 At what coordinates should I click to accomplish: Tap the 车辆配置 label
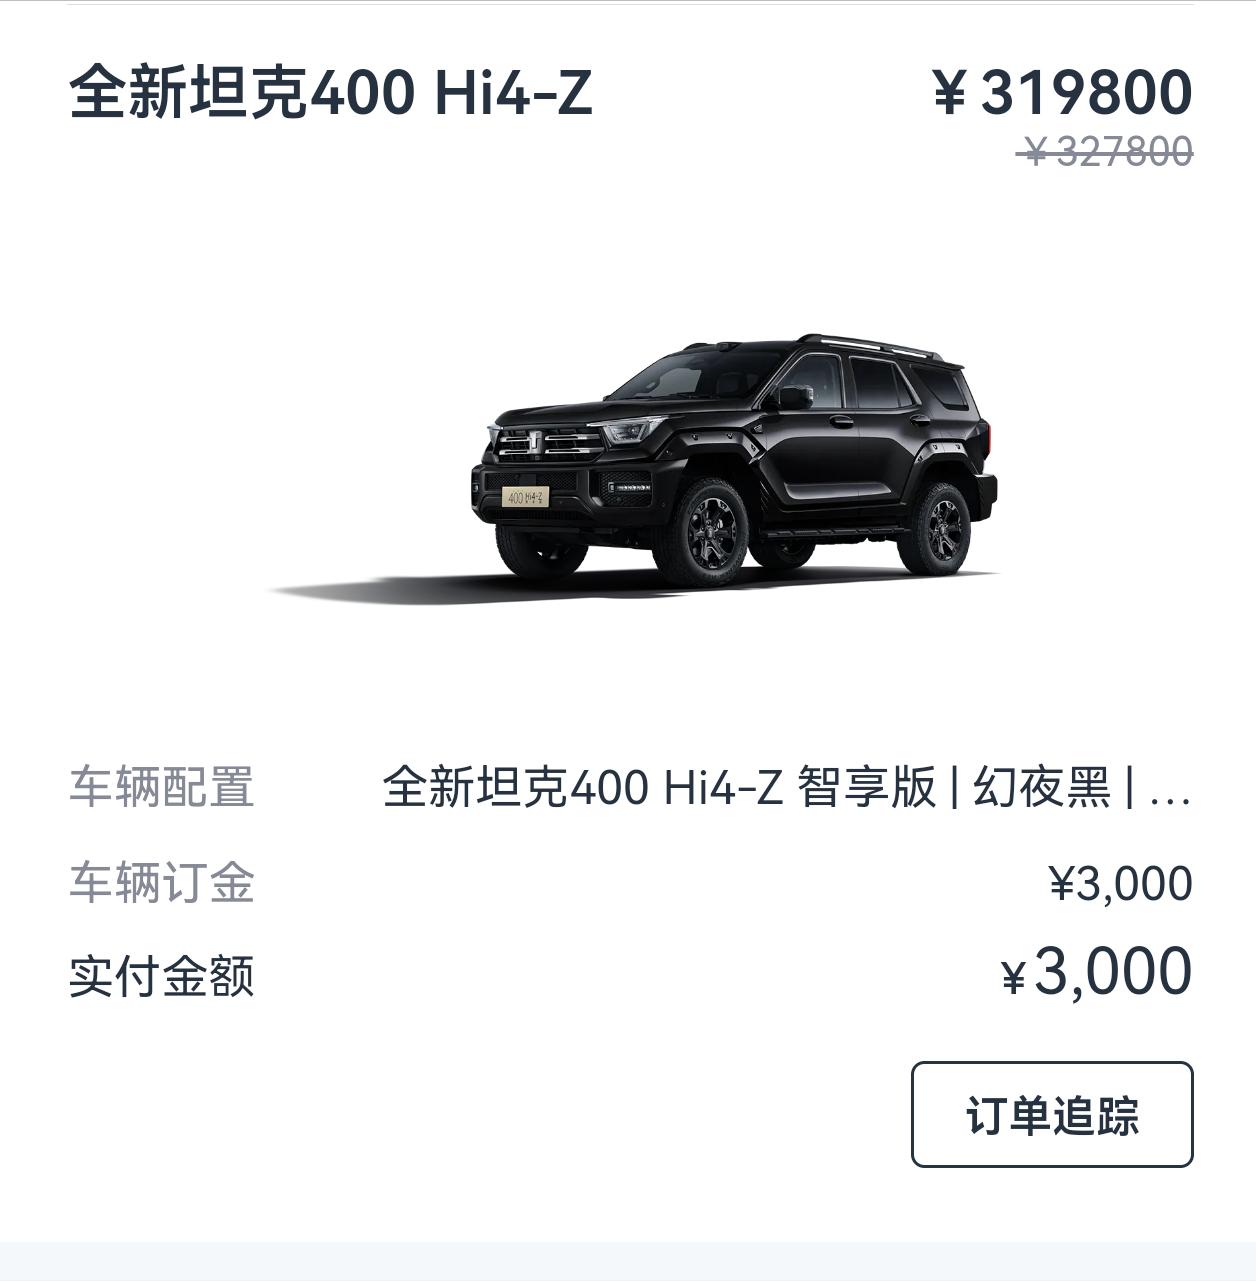pos(162,787)
